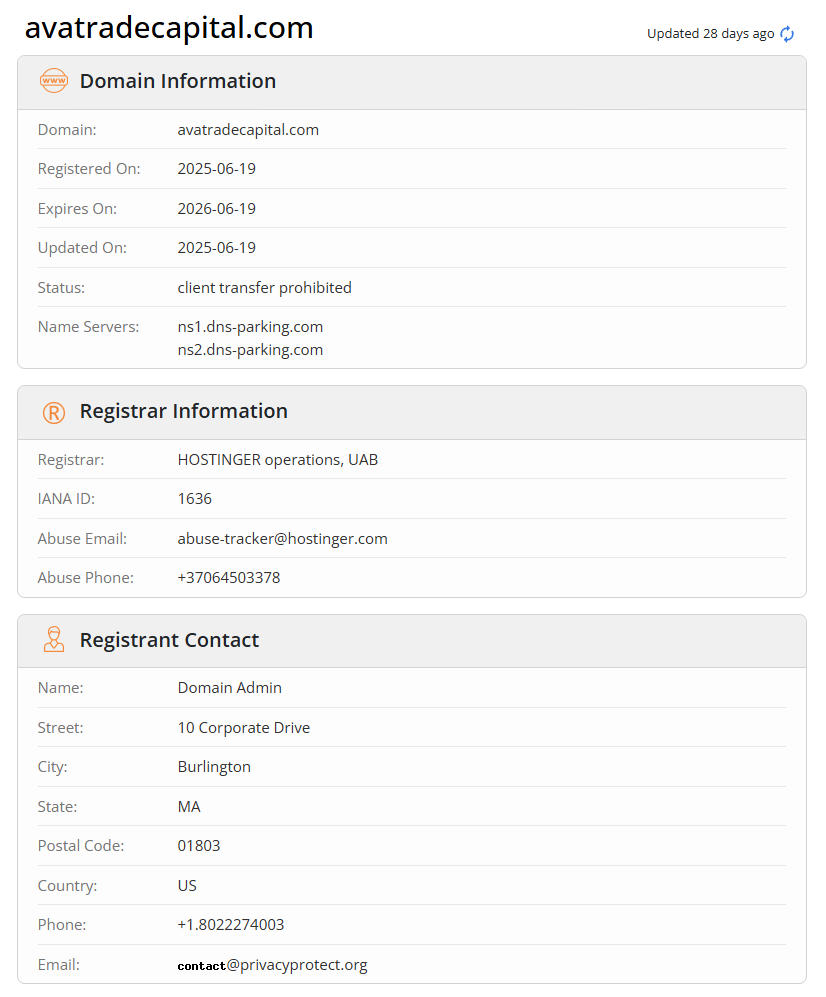Click the contact@privacyprotect.org email

tap(272, 965)
